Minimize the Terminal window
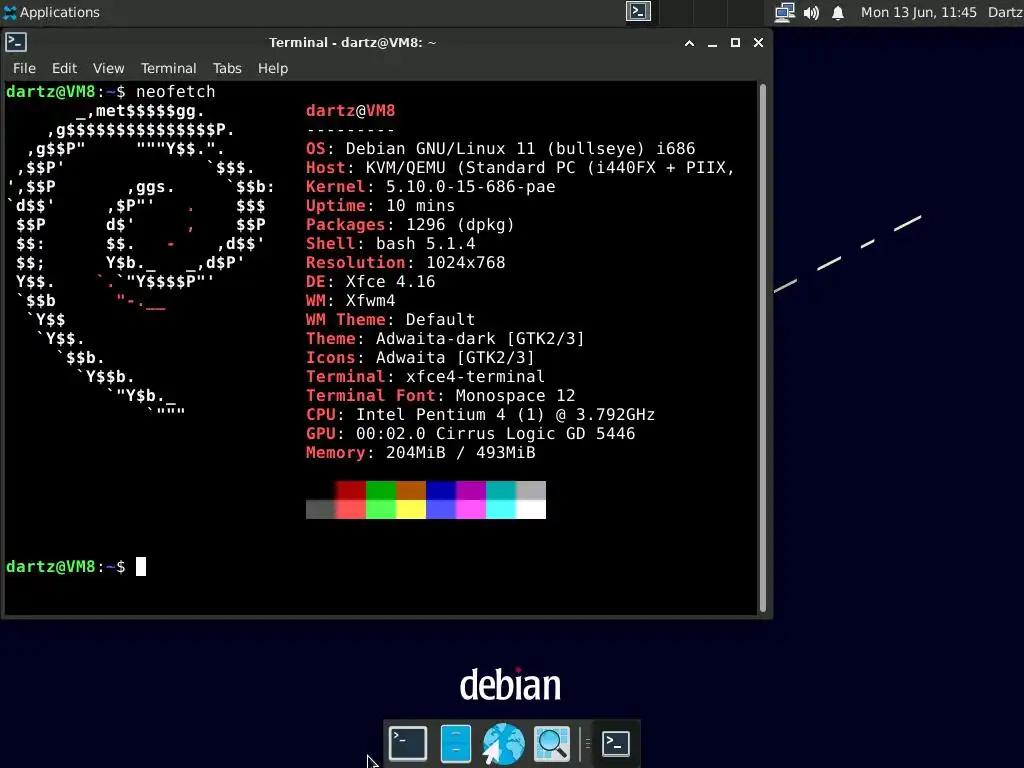 tap(712, 43)
